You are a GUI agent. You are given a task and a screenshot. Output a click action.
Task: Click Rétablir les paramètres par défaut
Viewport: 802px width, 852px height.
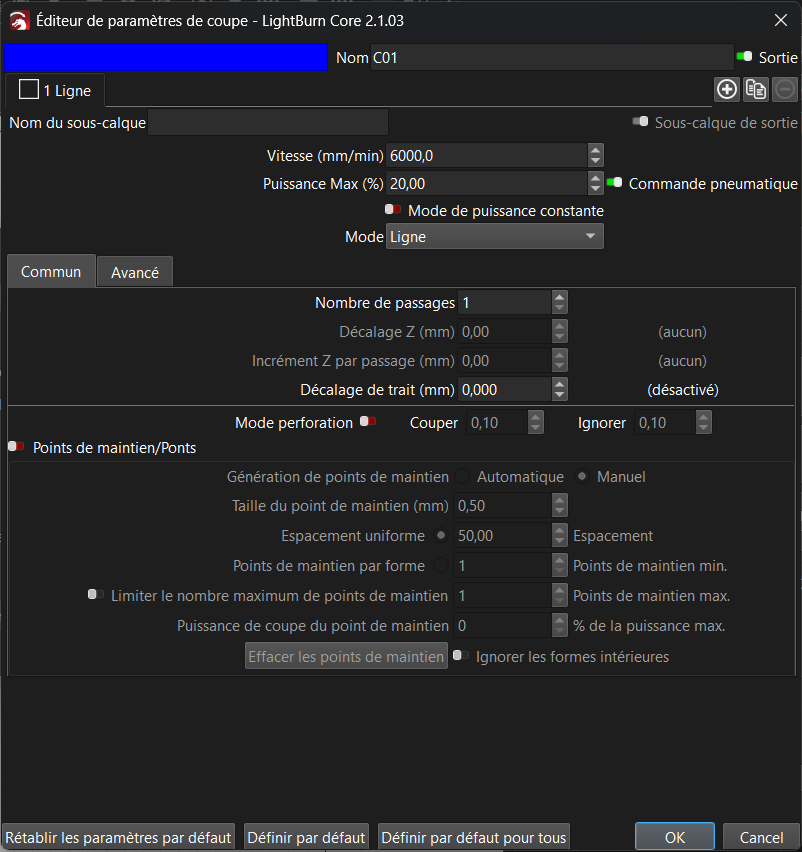(118, 837)
